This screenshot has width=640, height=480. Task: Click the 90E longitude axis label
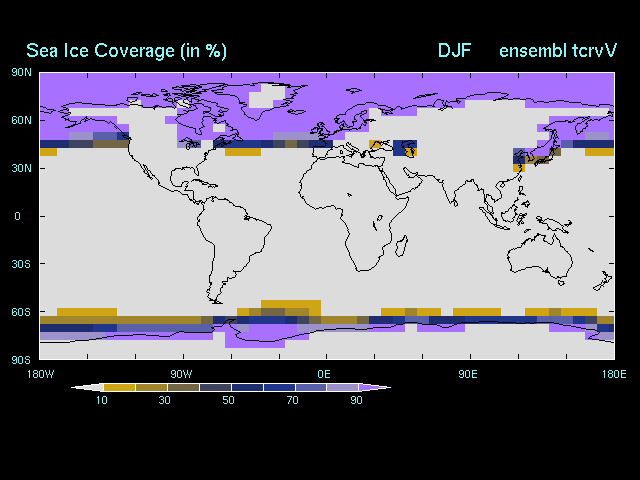[x=466, y=374]
